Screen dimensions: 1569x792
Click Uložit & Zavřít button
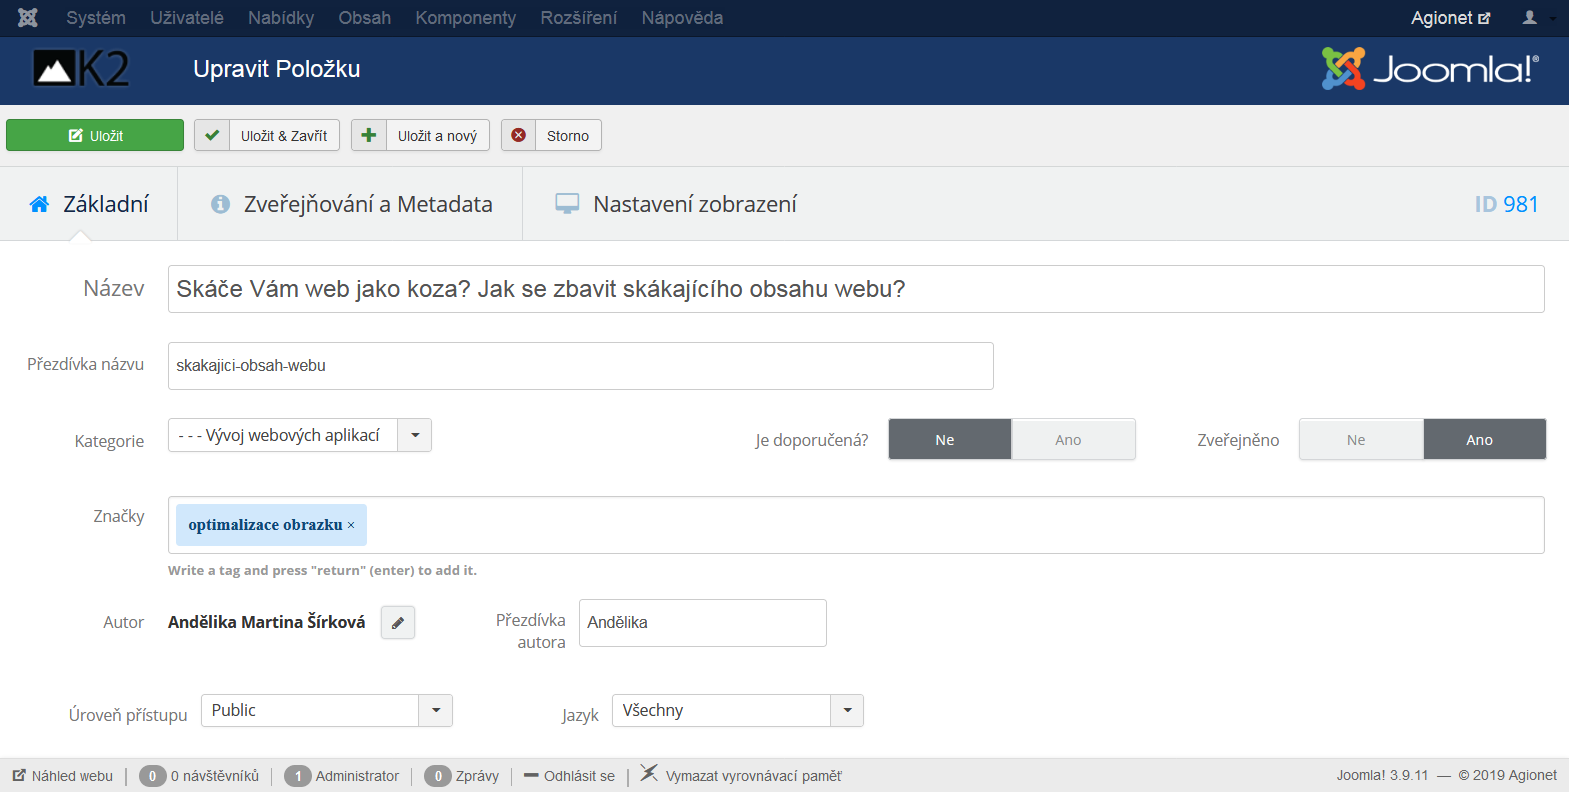pyautogui.click(x=267, y=135)
